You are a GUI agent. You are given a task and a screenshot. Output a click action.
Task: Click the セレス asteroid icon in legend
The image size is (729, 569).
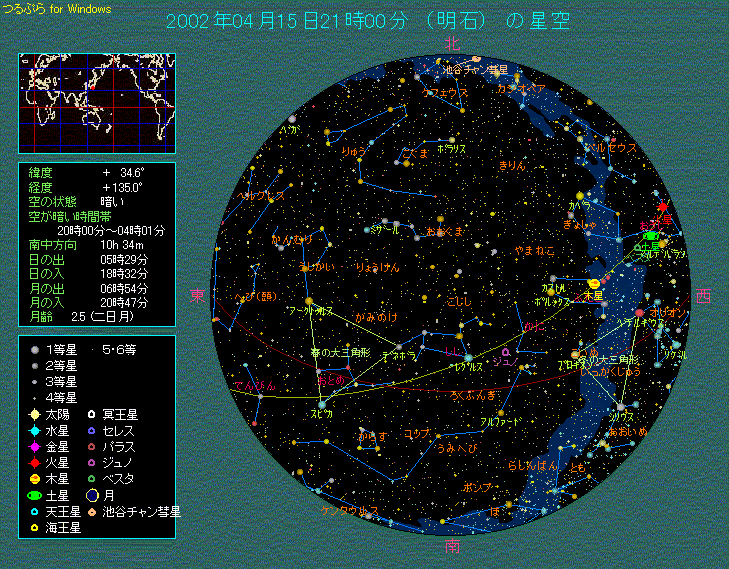click(x=92, y=430)
